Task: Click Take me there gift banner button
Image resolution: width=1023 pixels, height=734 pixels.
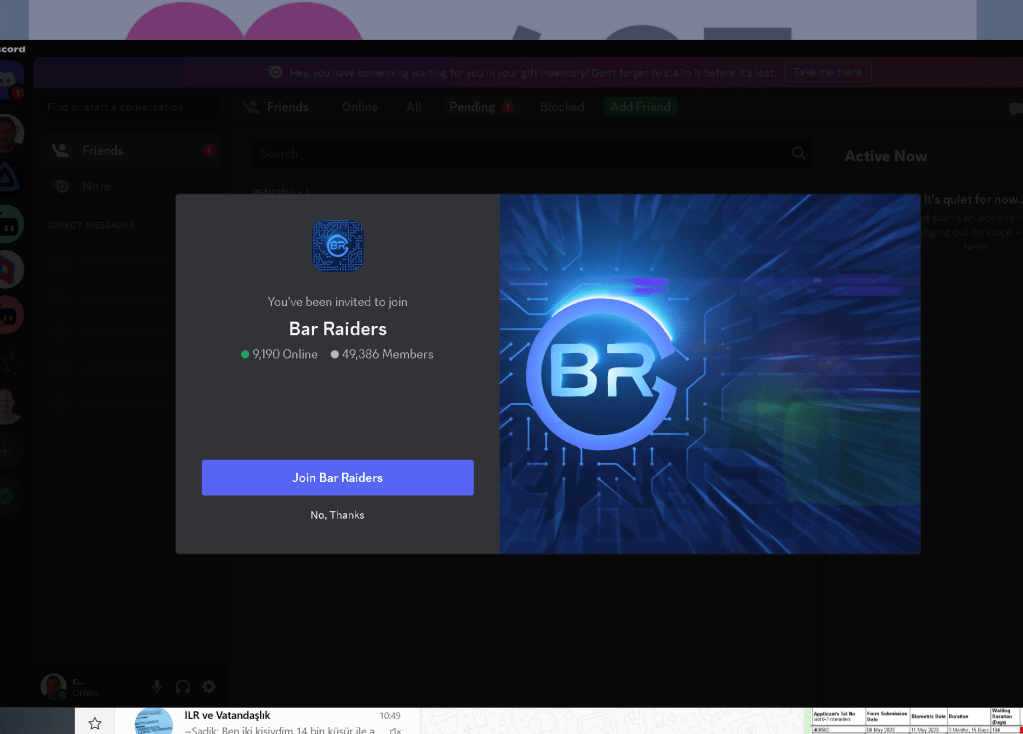Action: tap(828, 72)
